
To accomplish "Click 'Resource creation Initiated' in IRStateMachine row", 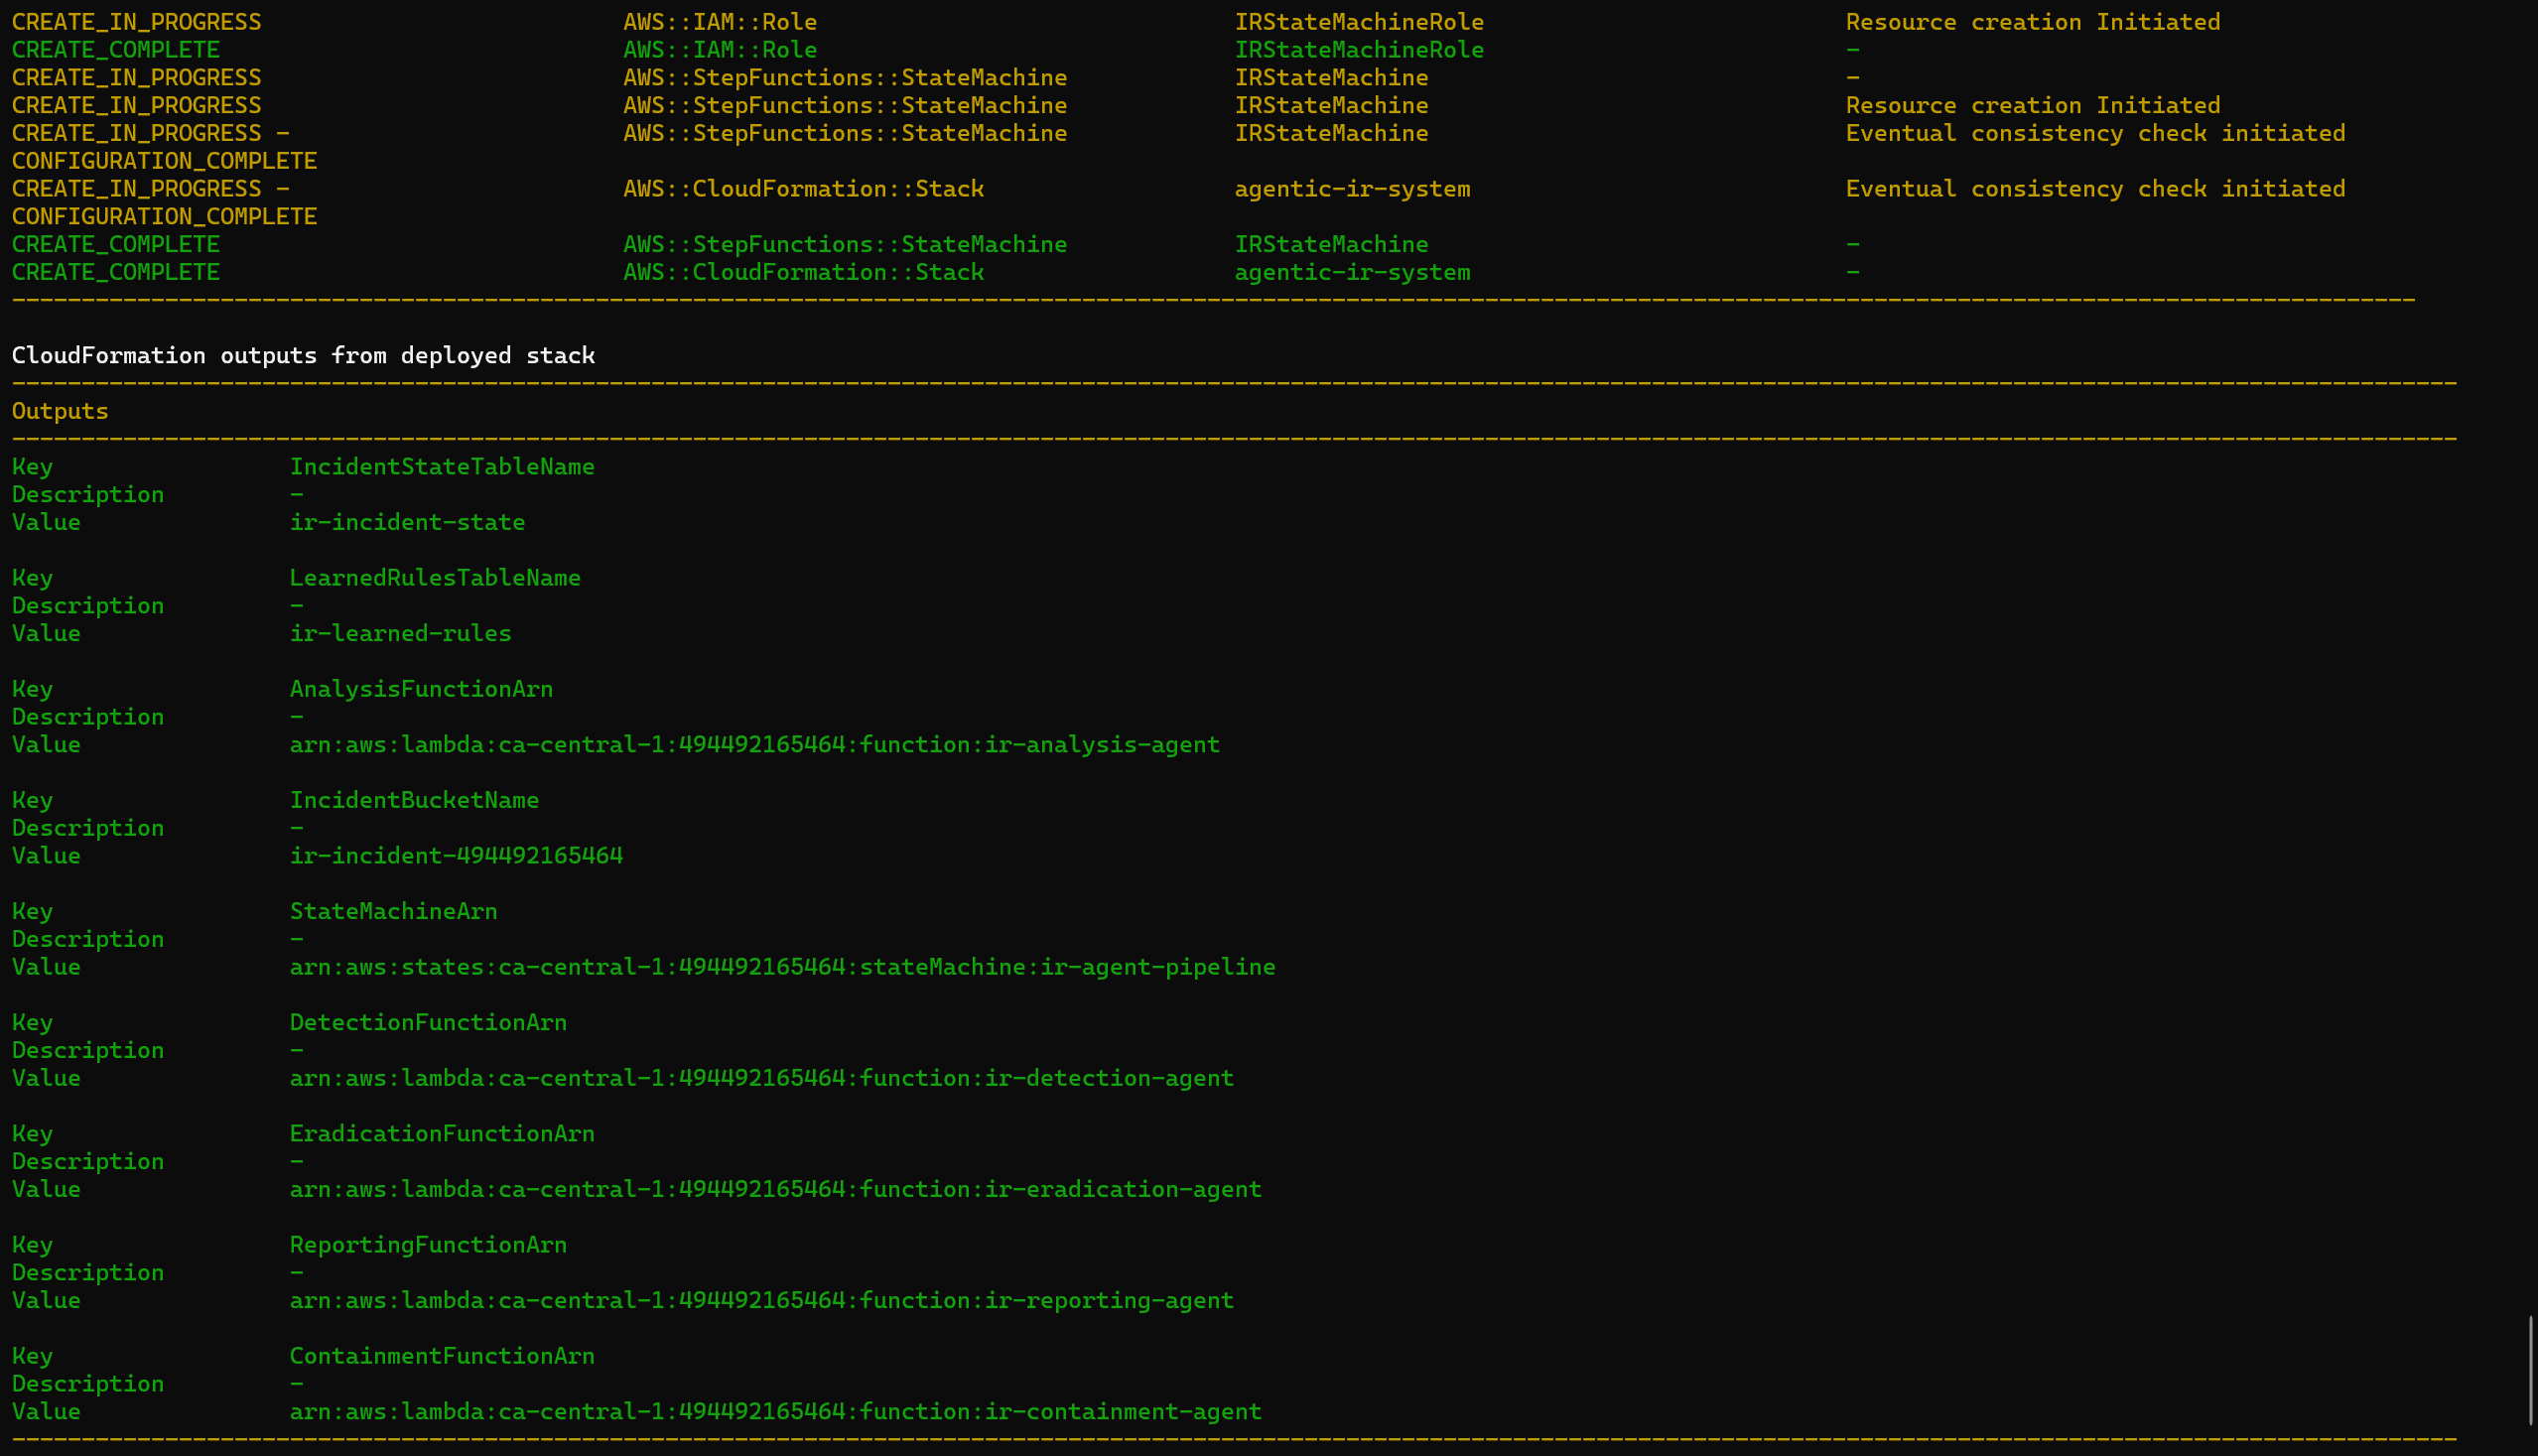I will (x=2033, y=105).
